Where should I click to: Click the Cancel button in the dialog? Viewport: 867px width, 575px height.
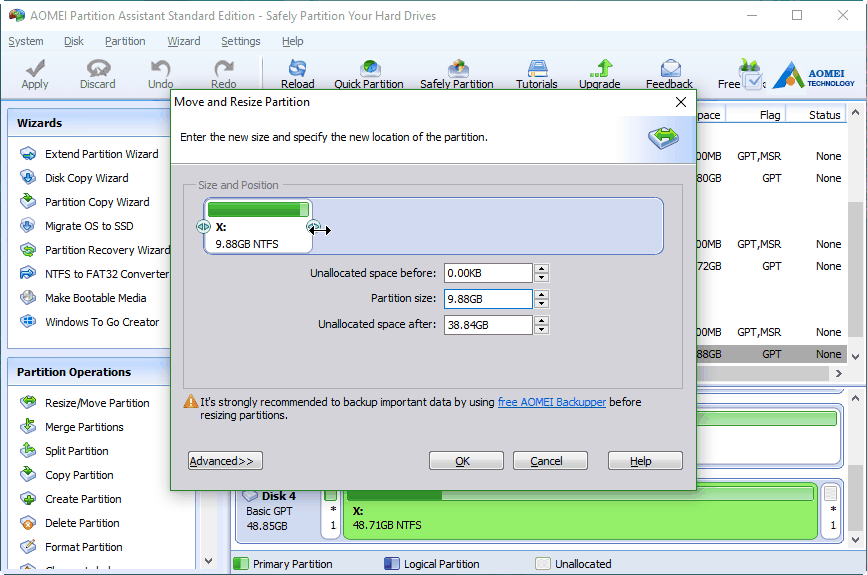coord(550,461)
